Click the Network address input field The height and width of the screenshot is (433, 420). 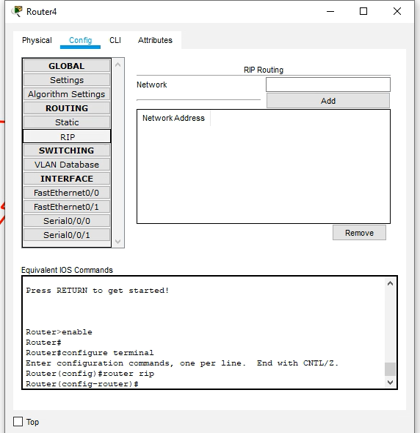point(328,85)
